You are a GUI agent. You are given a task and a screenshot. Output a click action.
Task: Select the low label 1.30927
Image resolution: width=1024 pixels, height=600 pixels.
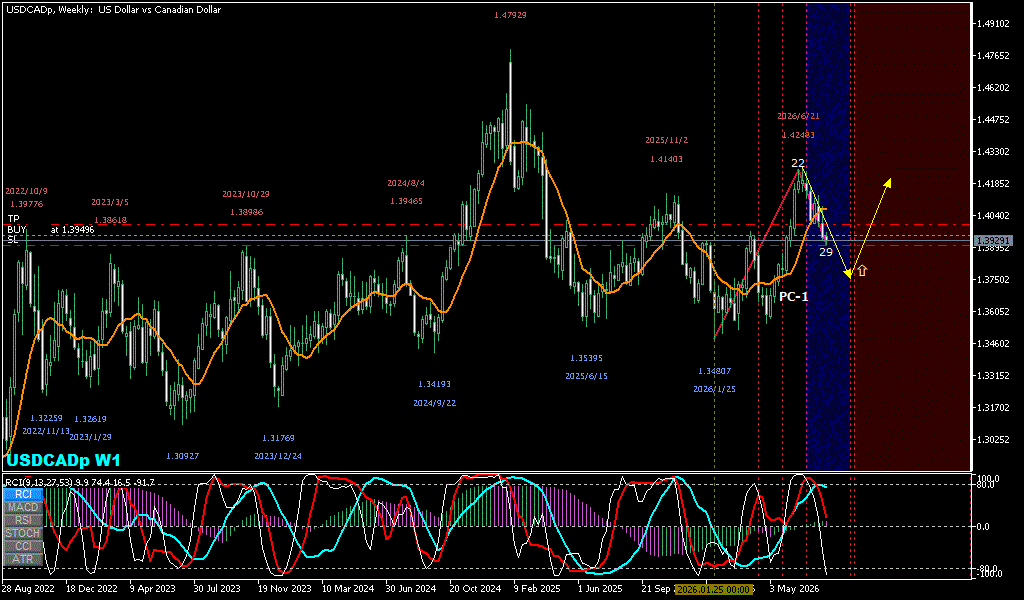182,456
